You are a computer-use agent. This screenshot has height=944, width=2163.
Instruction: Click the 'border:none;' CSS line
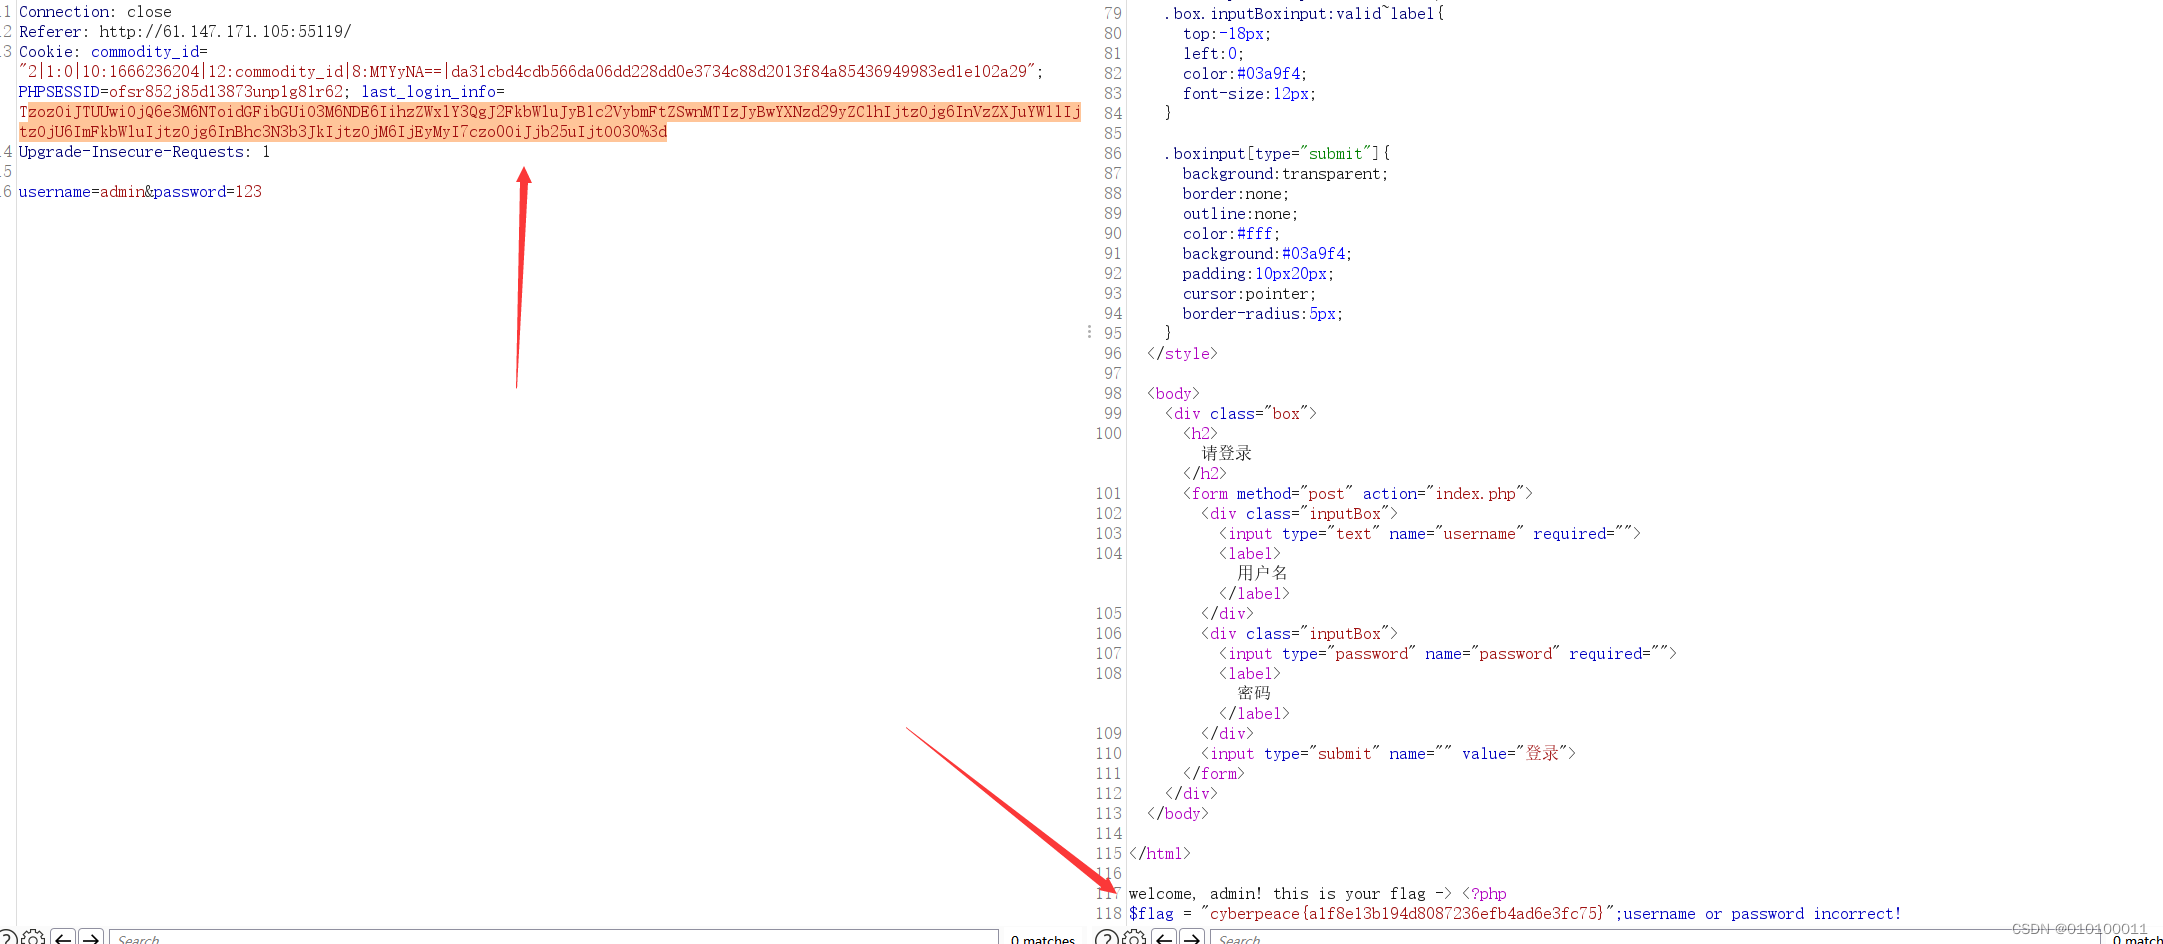[1235, 194]
